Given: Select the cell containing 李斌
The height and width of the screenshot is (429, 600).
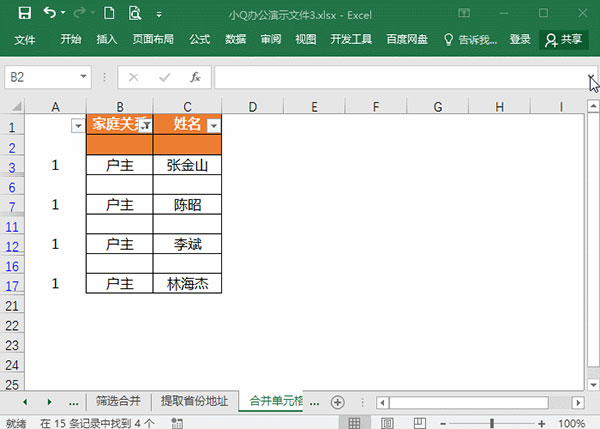Looking at the screenshot, I should (187, 244).
